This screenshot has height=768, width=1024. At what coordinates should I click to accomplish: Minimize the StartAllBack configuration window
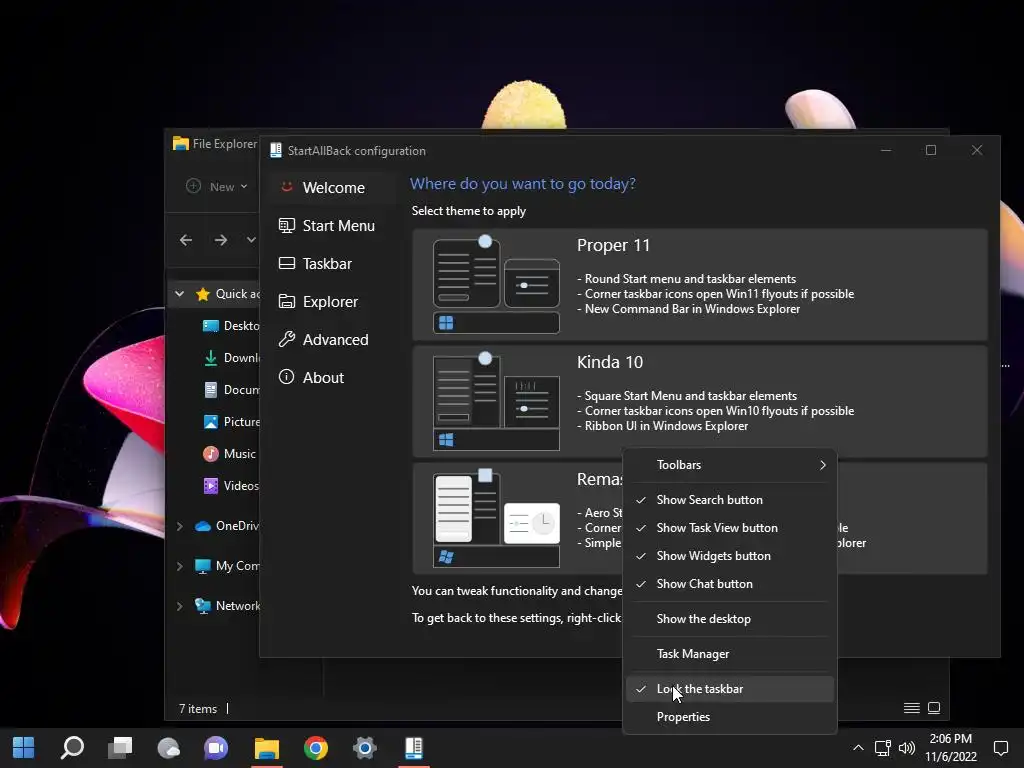click(x=886, y=150)
